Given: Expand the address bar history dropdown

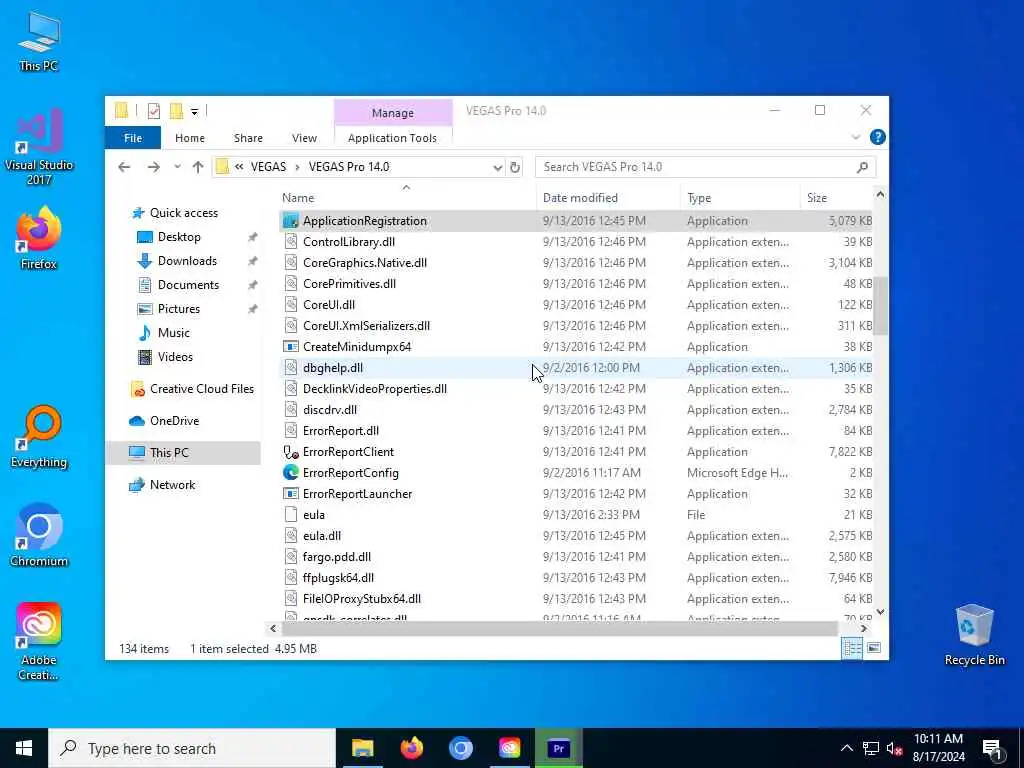Looking at the screenshot, I should [497, 168].
